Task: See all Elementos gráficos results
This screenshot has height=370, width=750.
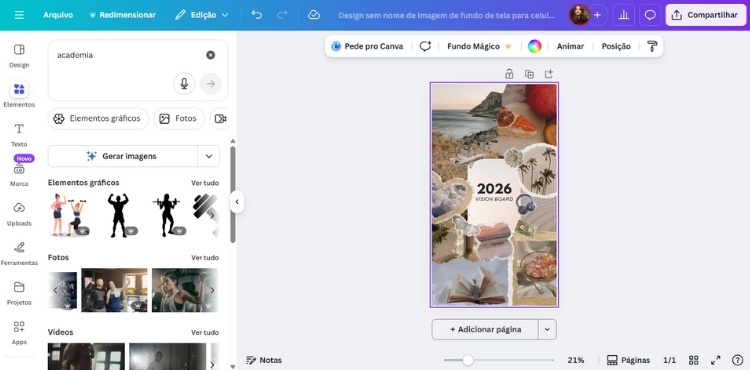Action: [205, 183]
